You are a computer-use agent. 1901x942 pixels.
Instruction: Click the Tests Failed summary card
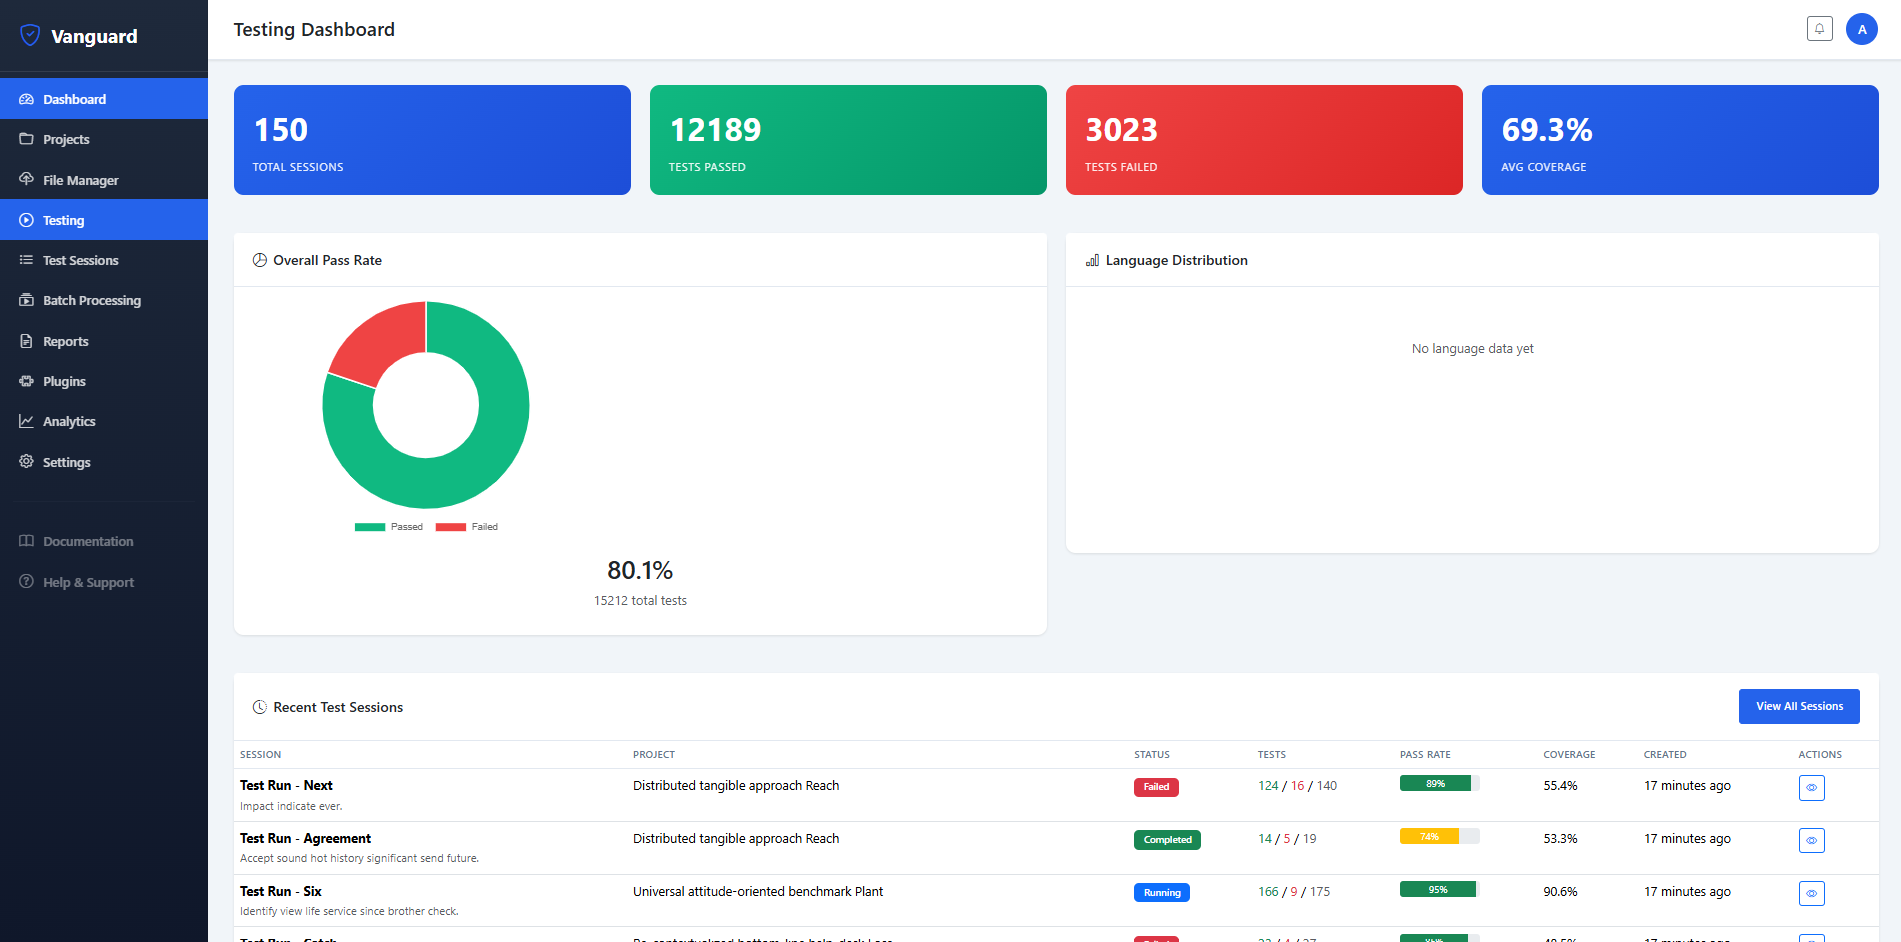point(1263,140)
